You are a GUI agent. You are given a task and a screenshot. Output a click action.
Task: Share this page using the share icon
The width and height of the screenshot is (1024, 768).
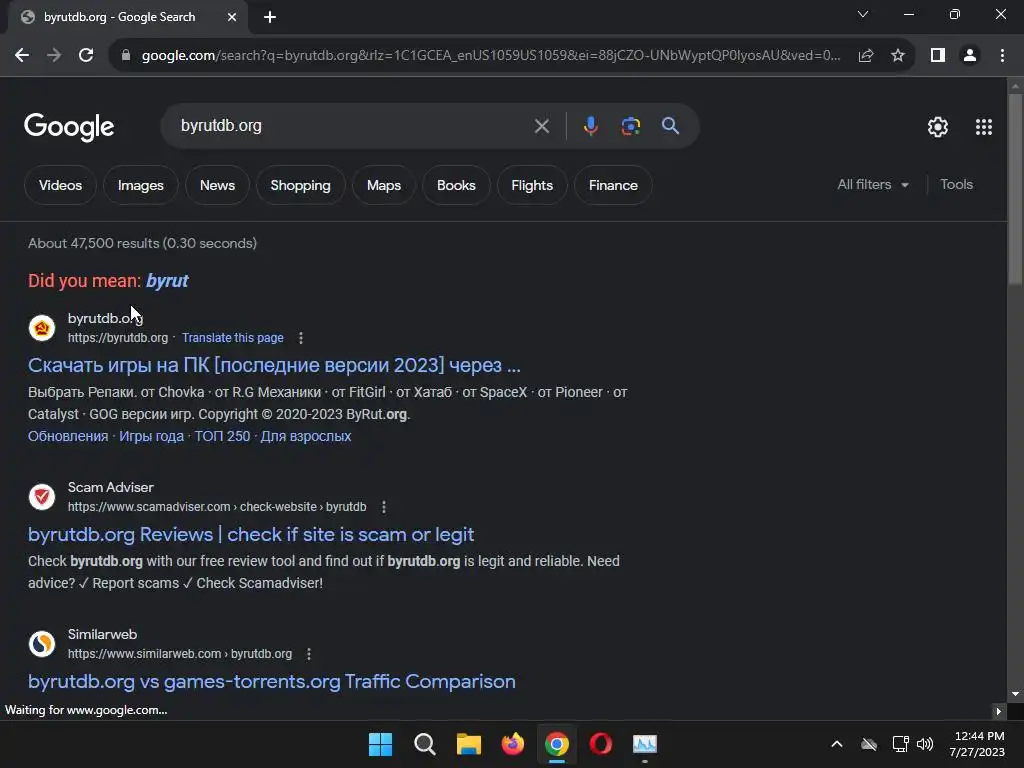866,56
